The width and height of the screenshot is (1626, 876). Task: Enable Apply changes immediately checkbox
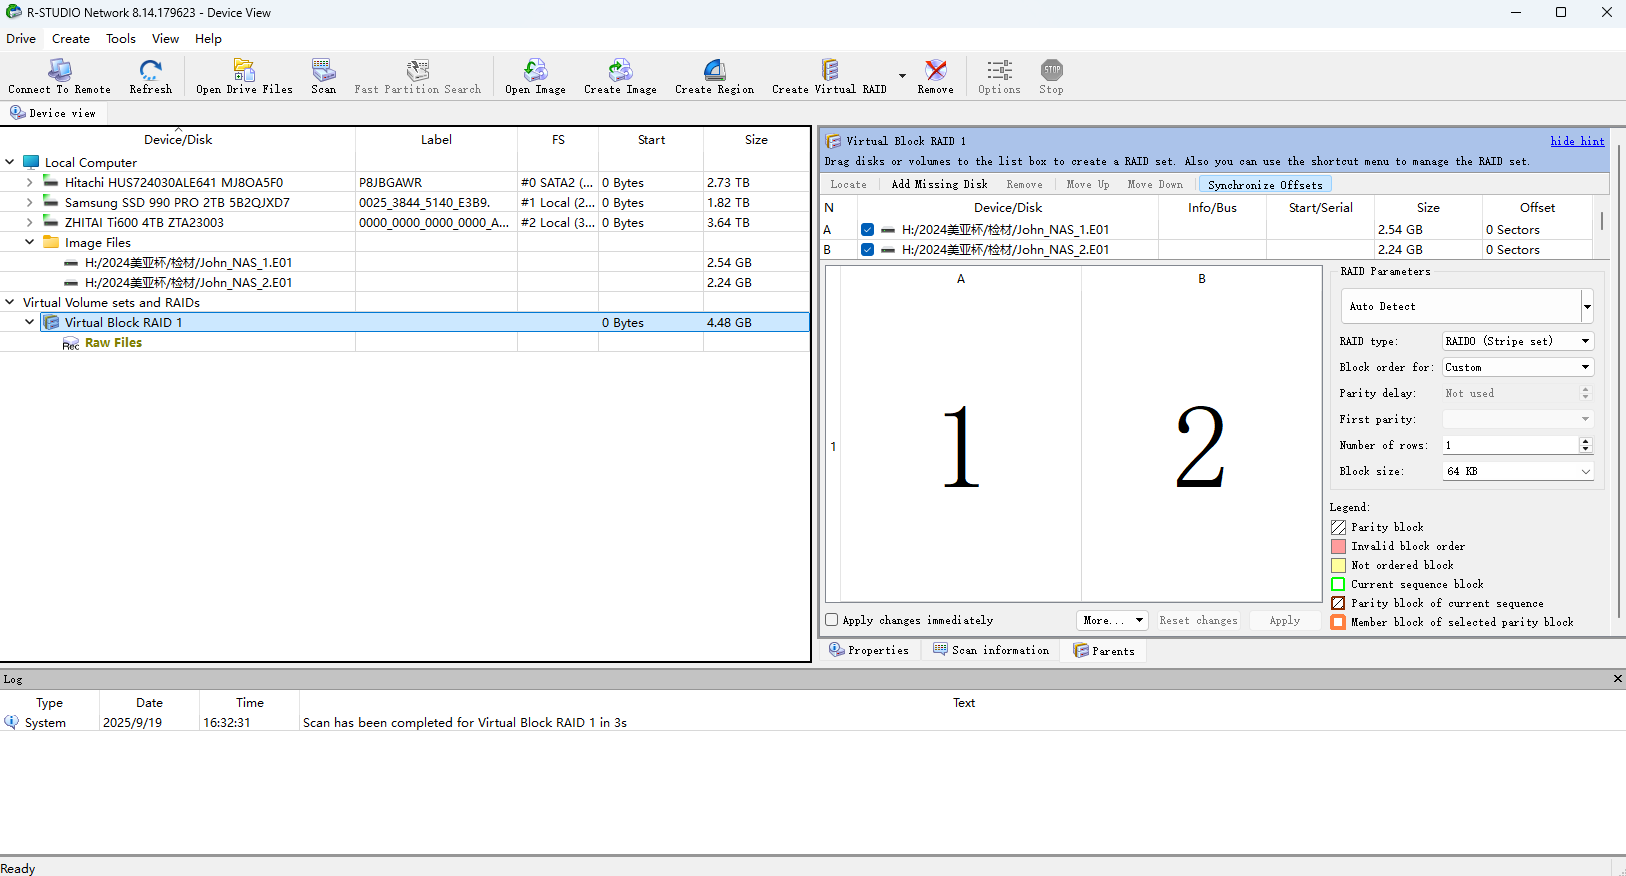click(x=832, y=620)
